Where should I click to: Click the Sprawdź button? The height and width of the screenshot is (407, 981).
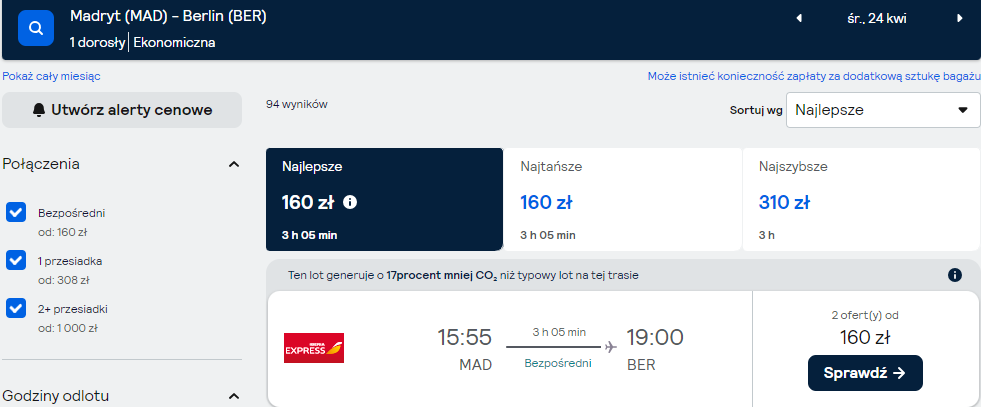pos(865,373)
